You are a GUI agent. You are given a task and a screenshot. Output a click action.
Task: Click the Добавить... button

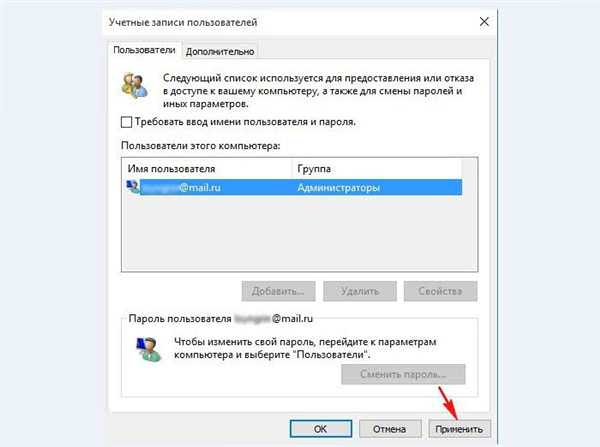point(278,291)
